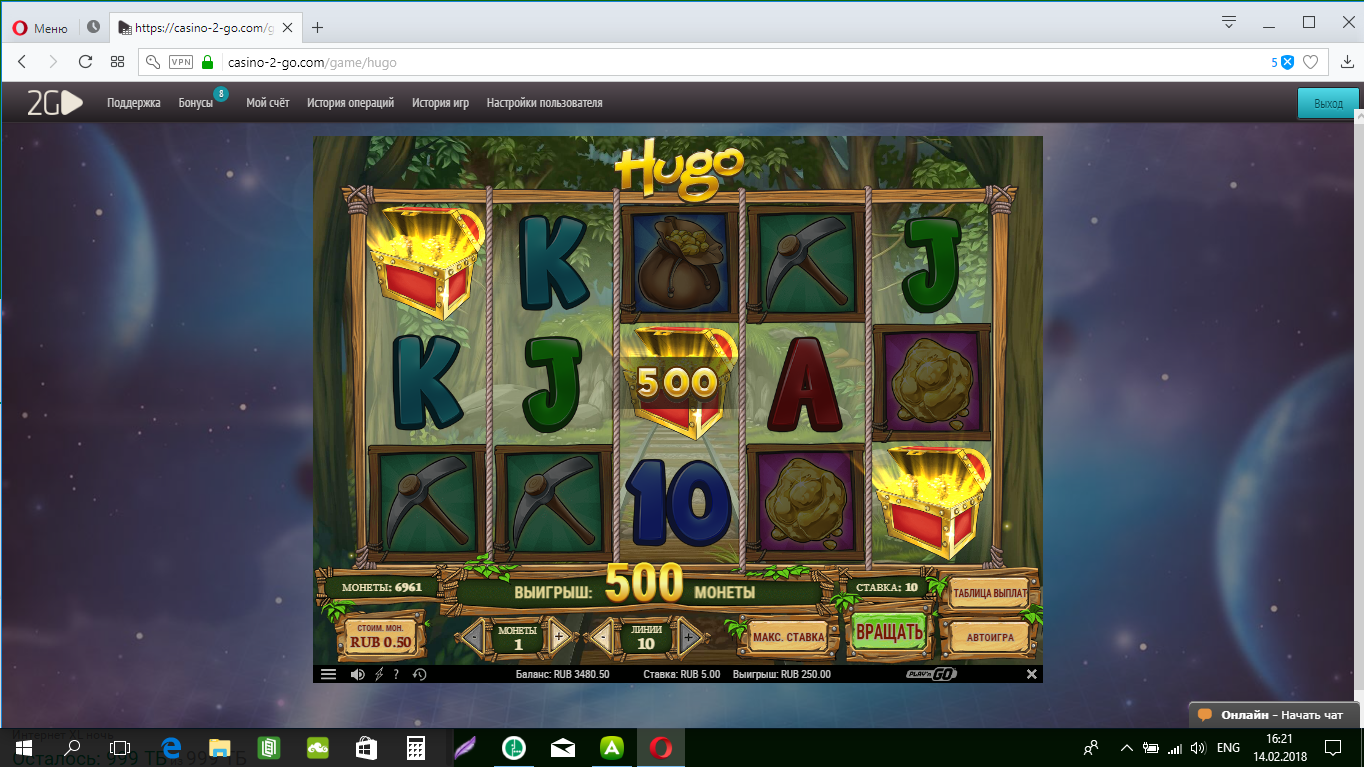Increase Монеты with plus arrow

coord(560,636)
